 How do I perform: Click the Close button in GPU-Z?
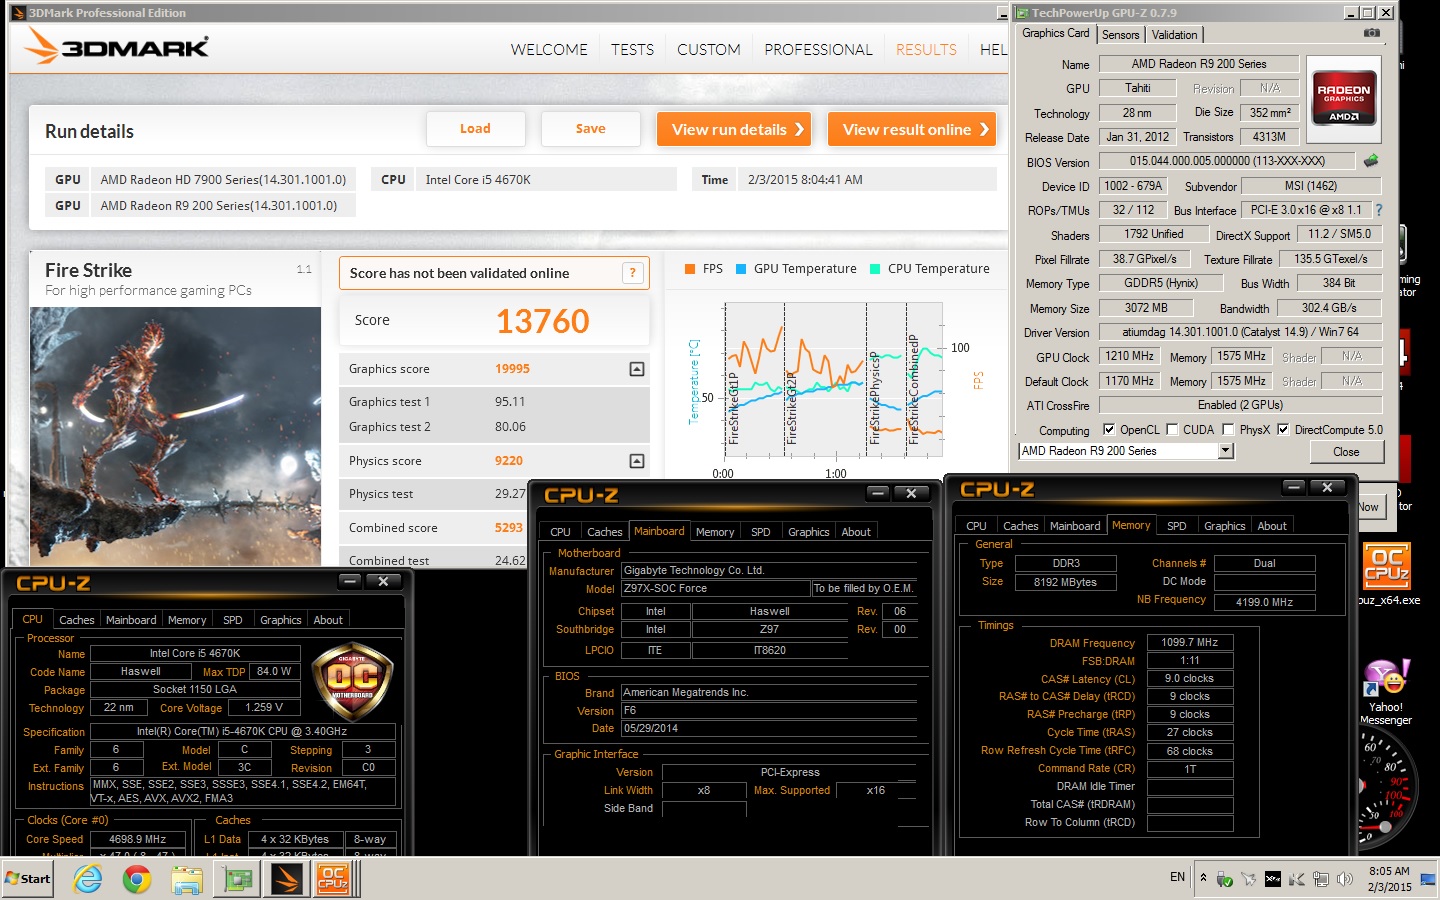pyautogui.click(x=1346, y=452)
